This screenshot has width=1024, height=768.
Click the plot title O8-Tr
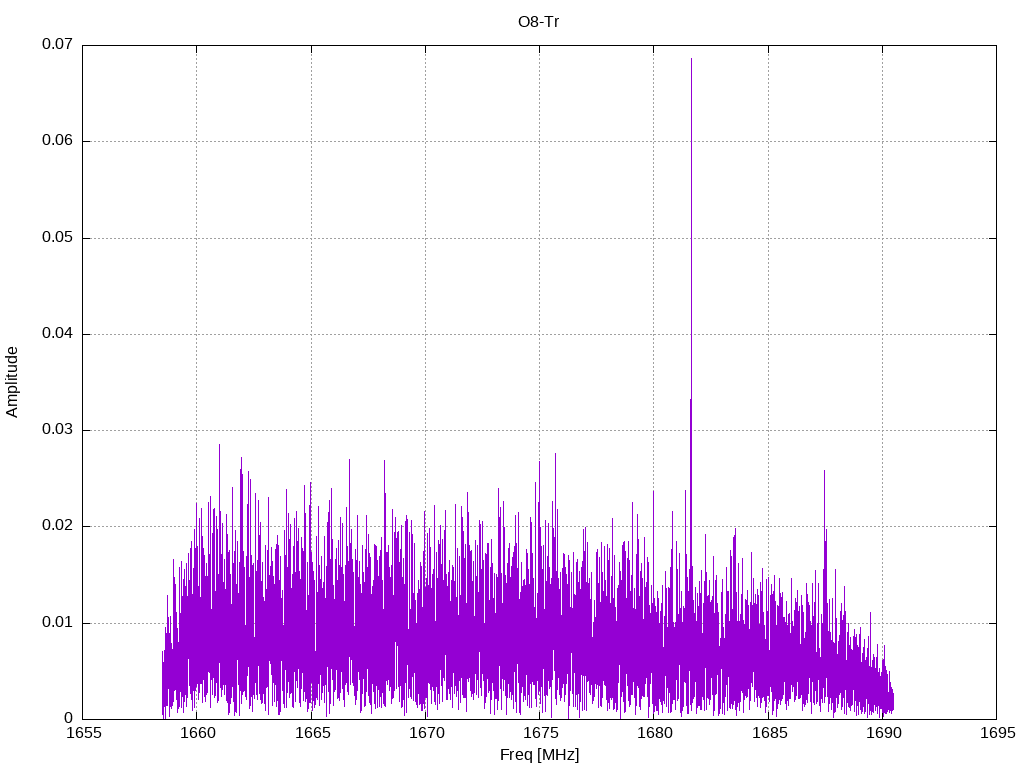point(538,21)
